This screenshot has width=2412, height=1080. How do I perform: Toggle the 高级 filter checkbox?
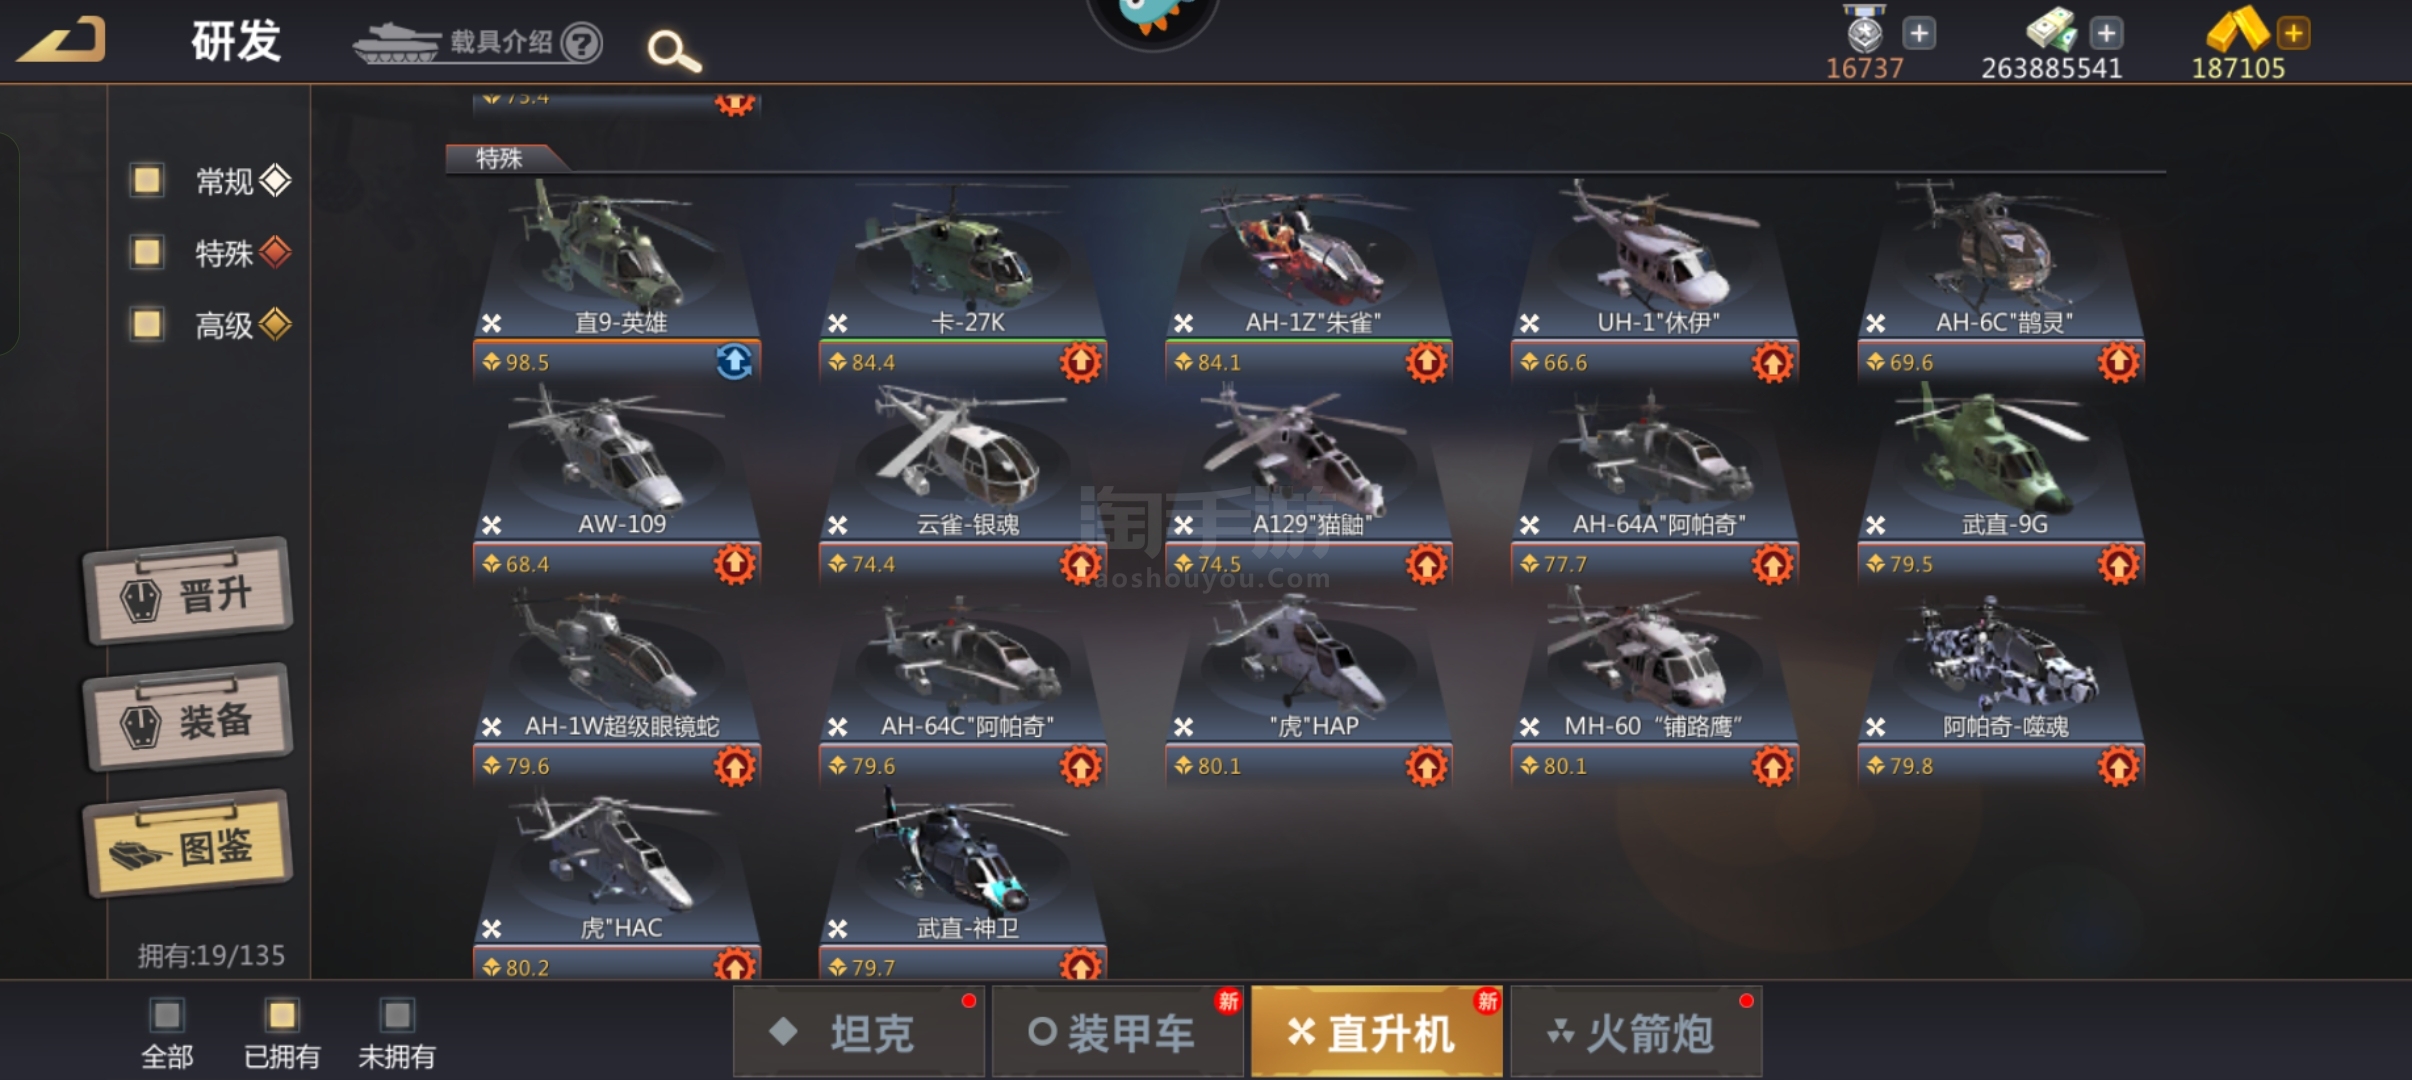coord(147,324)
